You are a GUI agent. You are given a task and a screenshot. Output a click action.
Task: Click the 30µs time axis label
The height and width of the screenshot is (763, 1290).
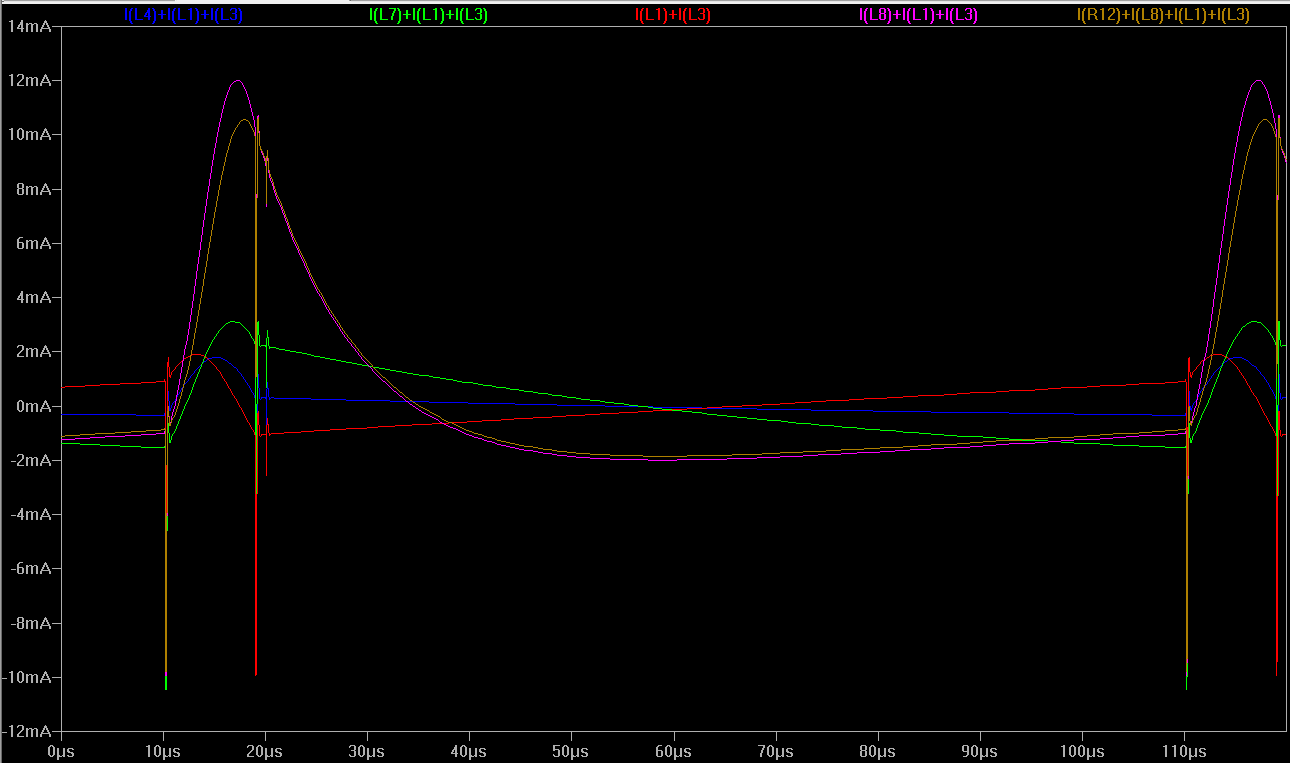tap(367, 751)
